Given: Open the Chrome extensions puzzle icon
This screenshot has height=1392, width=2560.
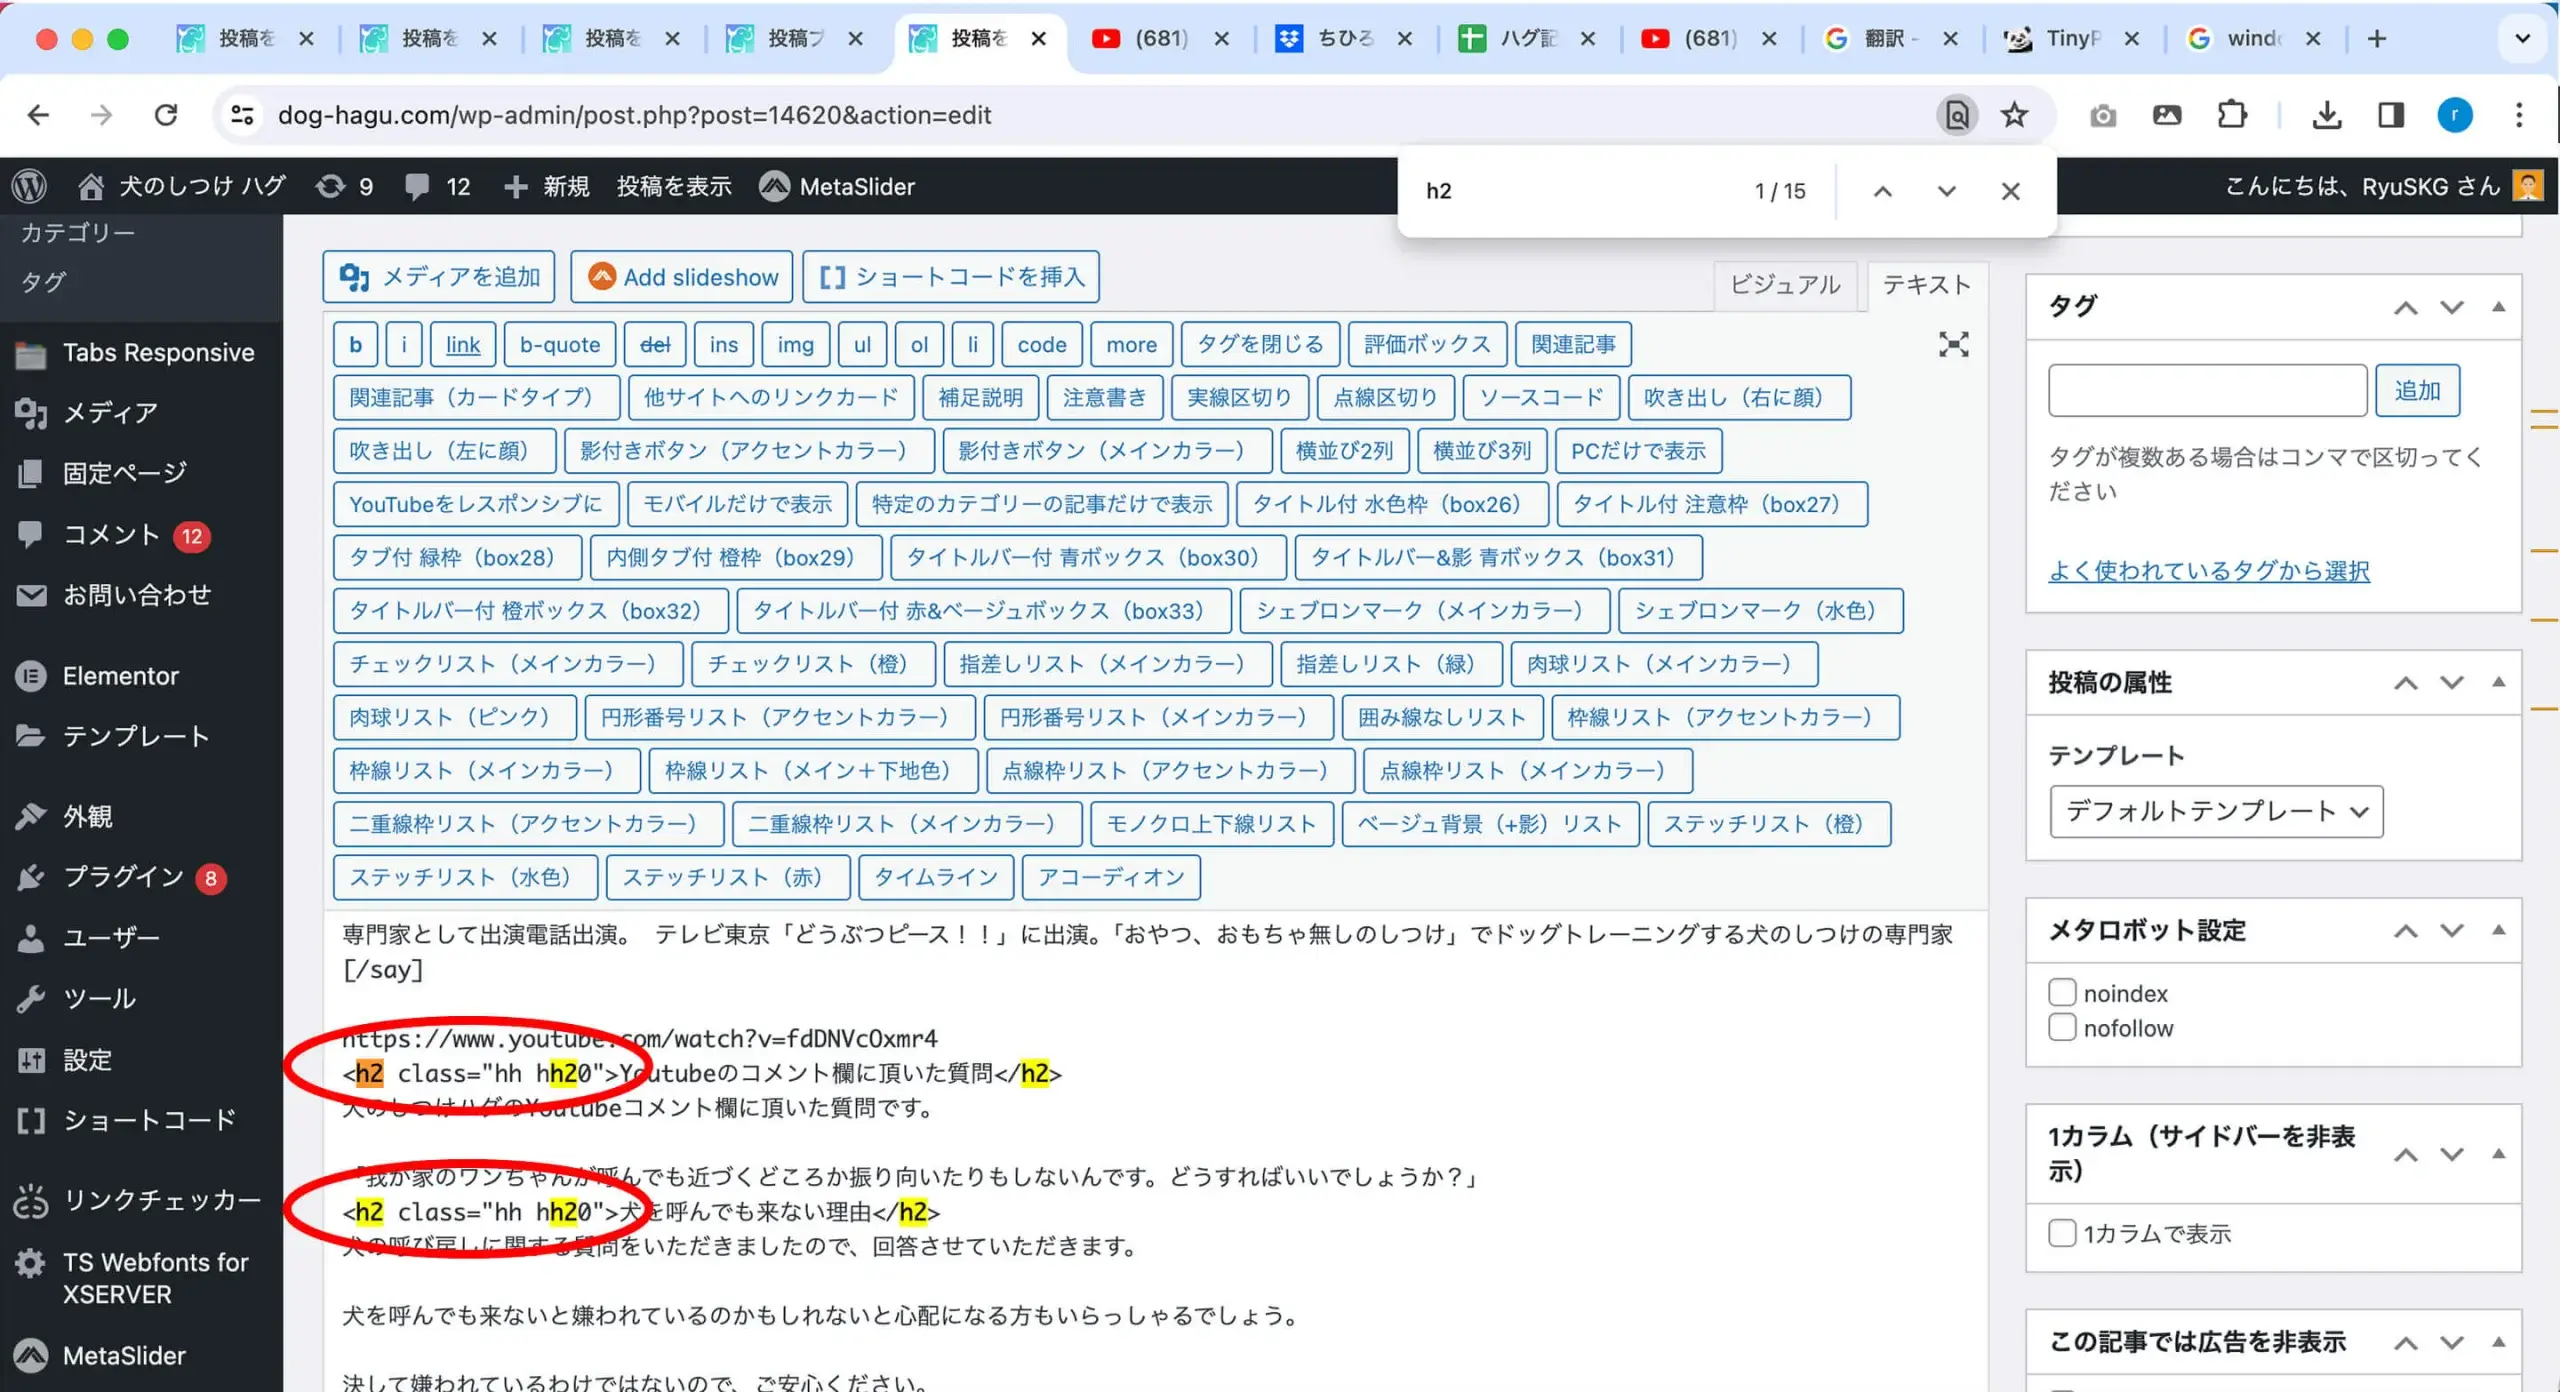Looking at the screenshot, I should pyautogui.click(x=2231, y=115).
